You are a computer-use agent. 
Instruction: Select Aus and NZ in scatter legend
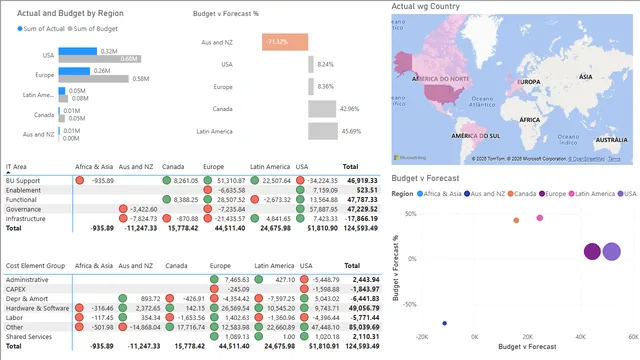click(484, 193)
